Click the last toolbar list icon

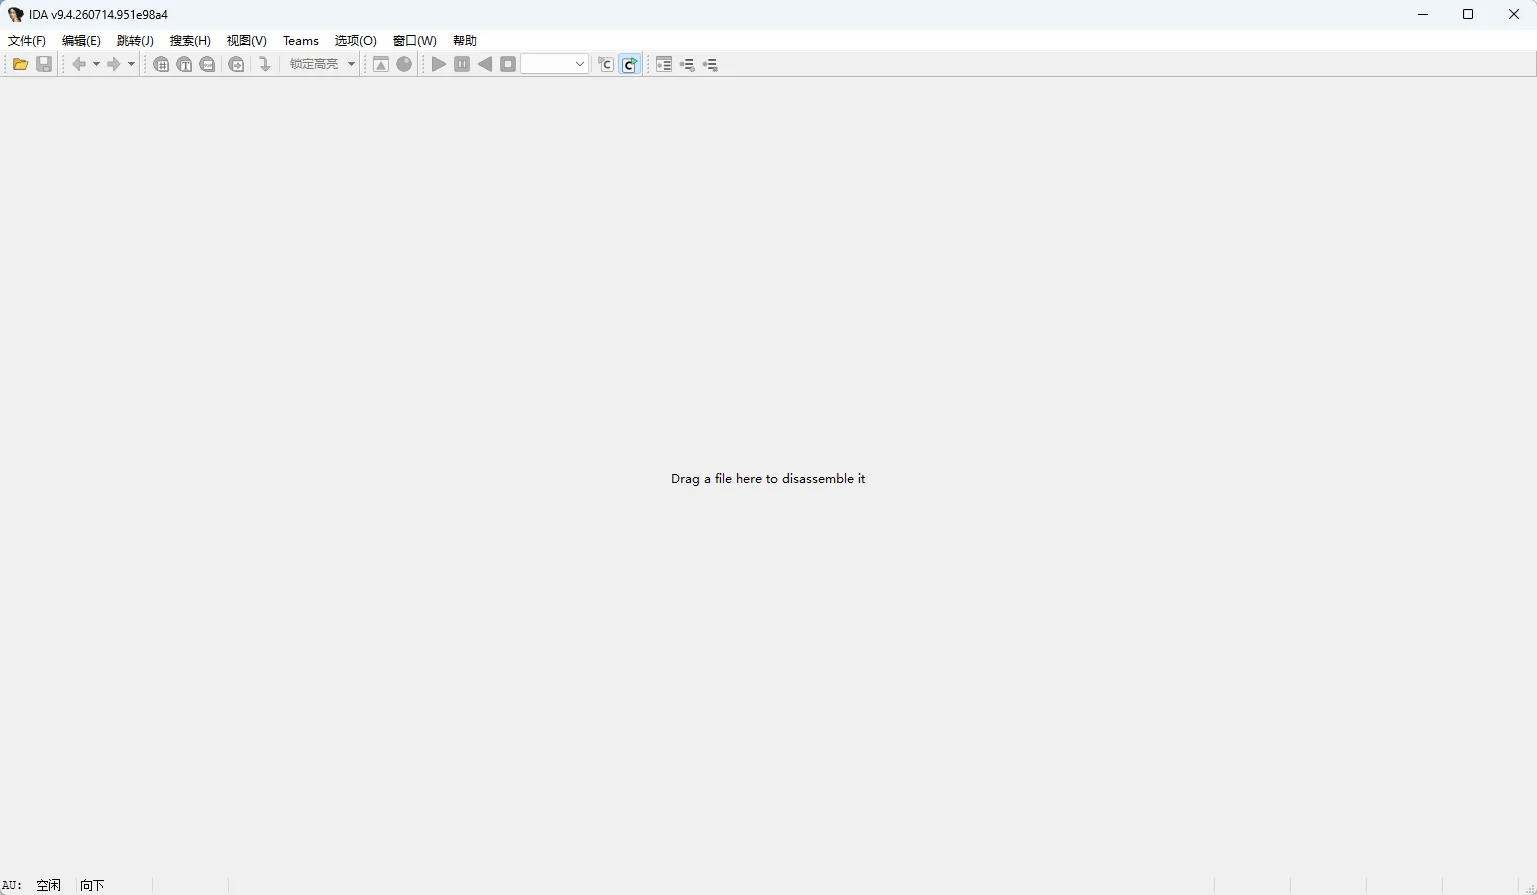(710, 64)
